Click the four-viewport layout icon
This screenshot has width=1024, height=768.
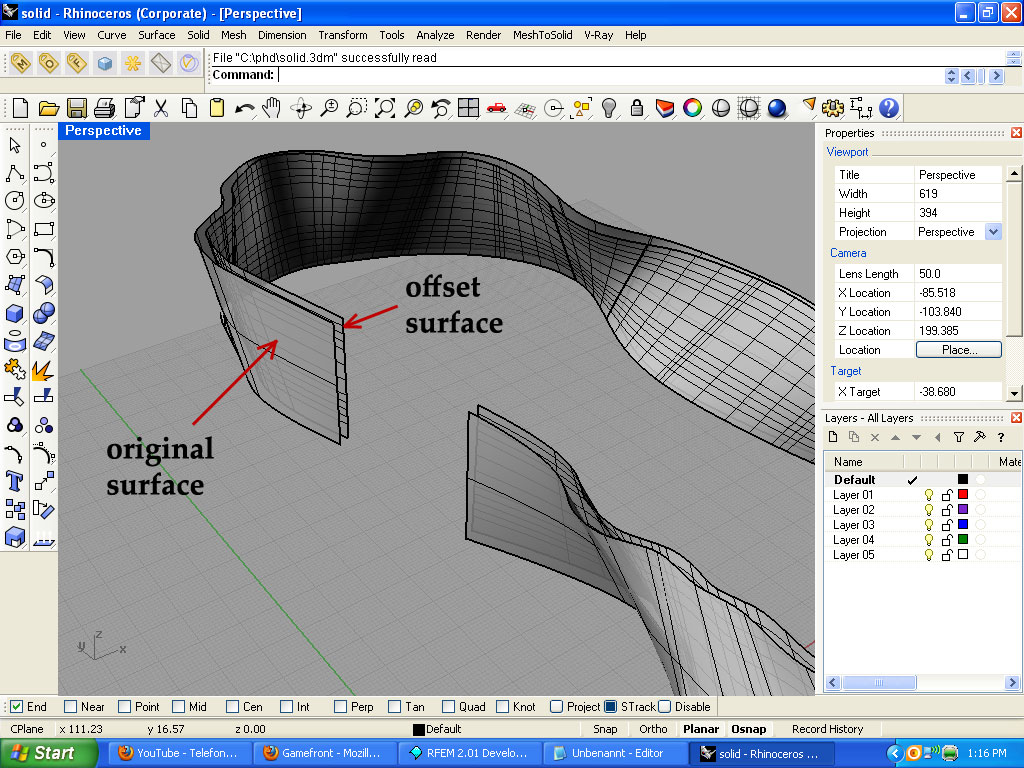tap(468, 108)
